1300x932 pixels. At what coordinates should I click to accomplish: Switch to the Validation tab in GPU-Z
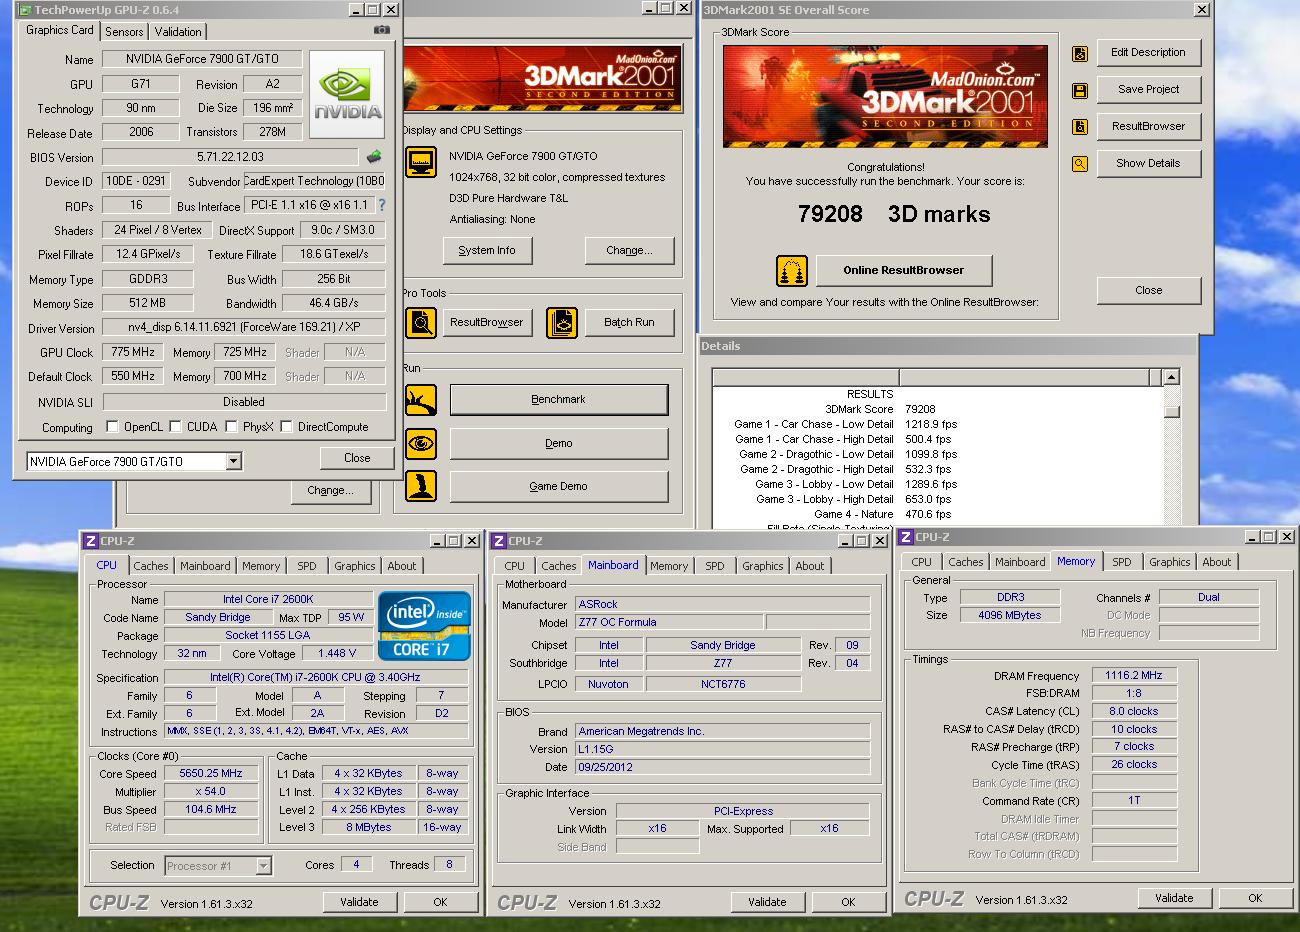point(178,32)
